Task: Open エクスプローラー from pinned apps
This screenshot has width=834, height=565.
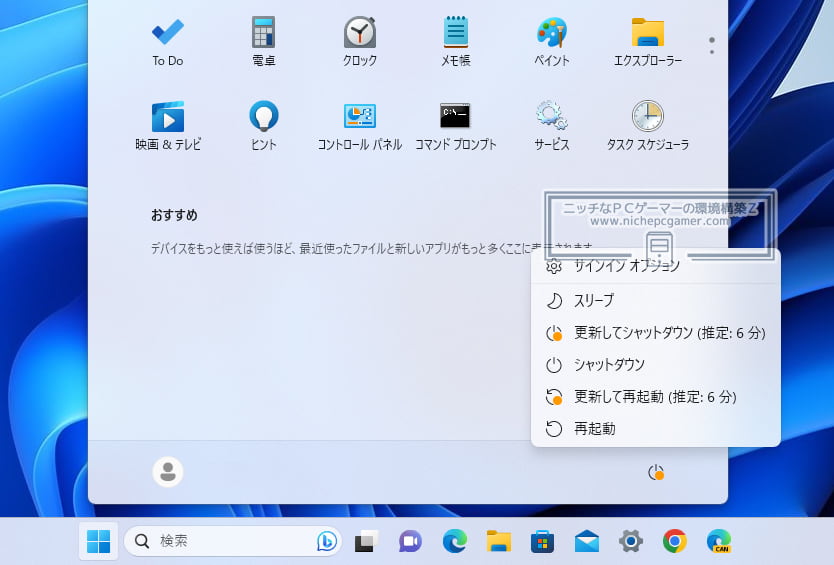Action: pyautogui.click(x=647, y=40)
